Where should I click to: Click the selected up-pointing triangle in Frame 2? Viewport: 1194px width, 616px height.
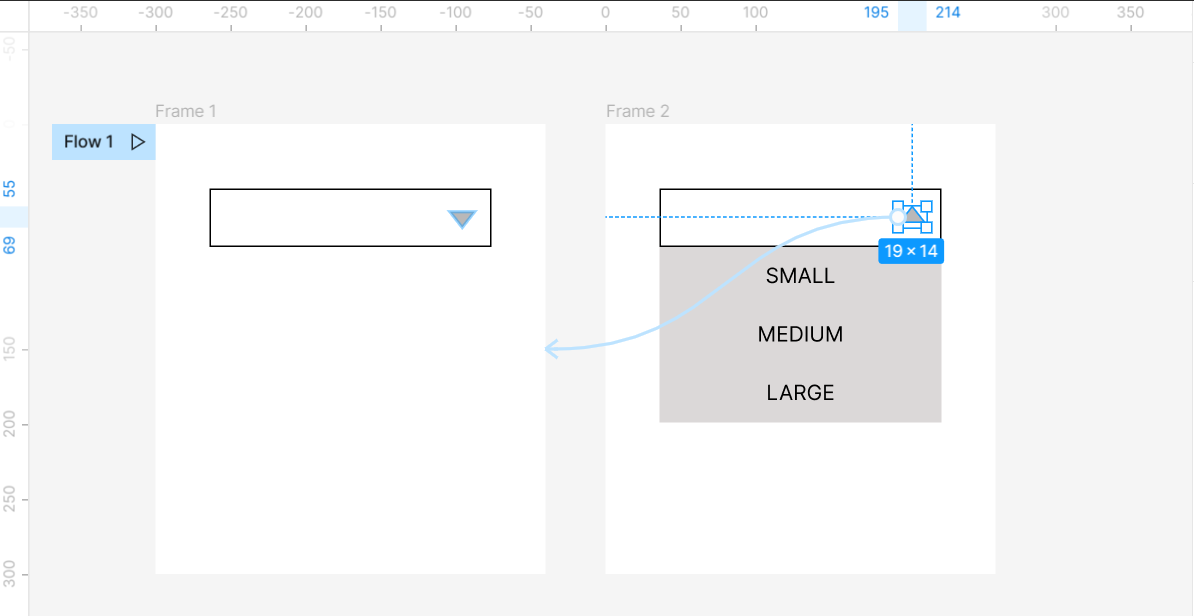[x=915, y=214]
